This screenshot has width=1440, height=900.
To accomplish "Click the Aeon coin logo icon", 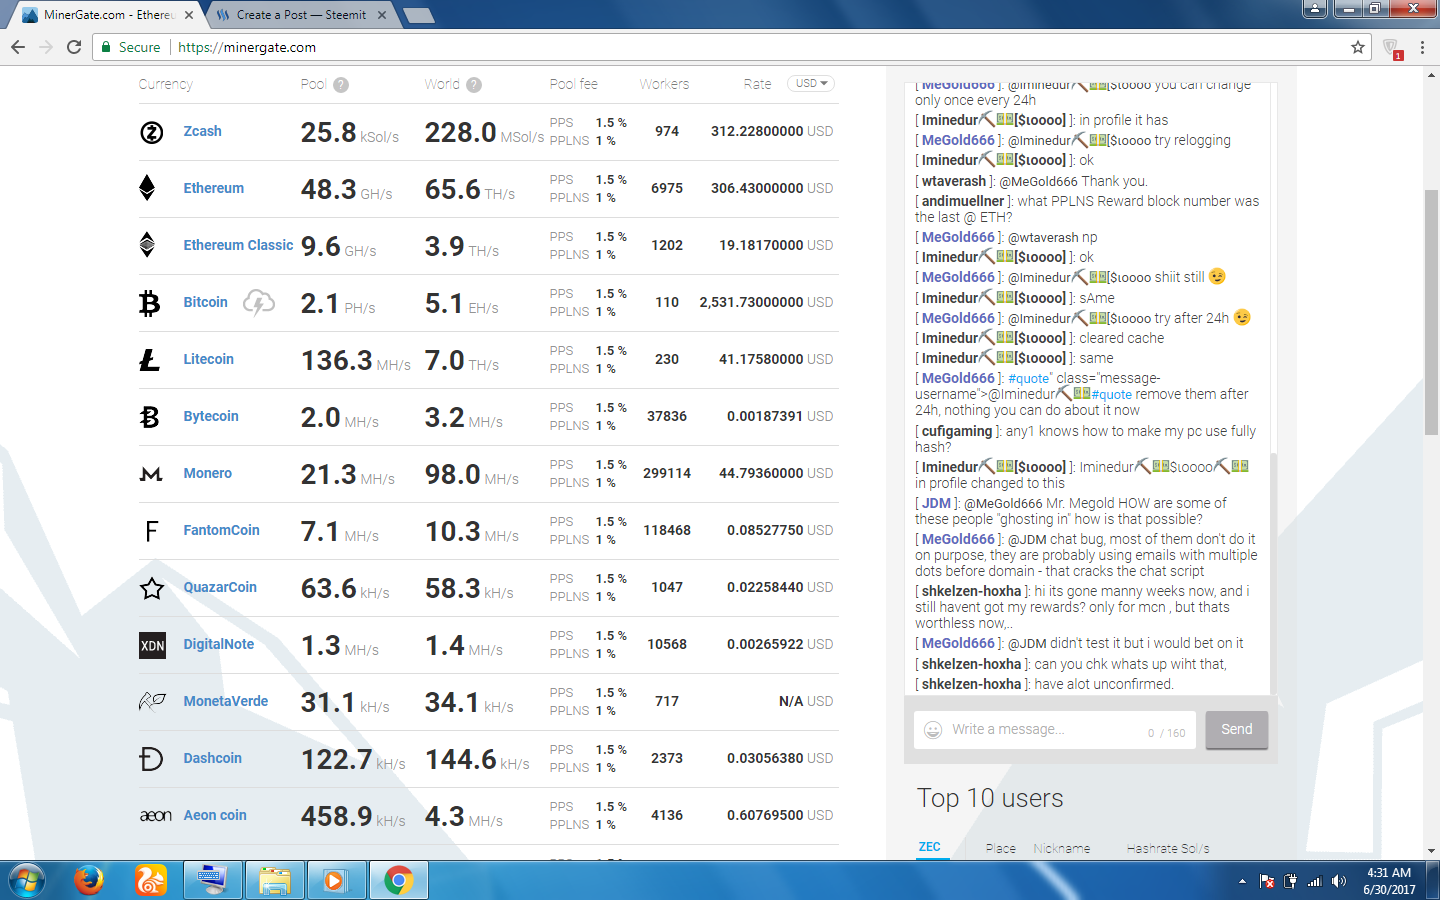I will 156,816.
